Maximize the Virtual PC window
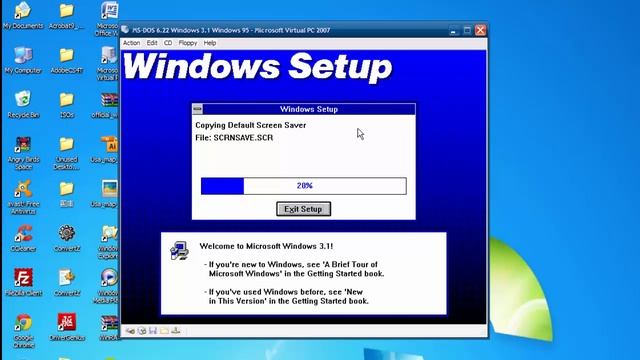 click(467, 30)
